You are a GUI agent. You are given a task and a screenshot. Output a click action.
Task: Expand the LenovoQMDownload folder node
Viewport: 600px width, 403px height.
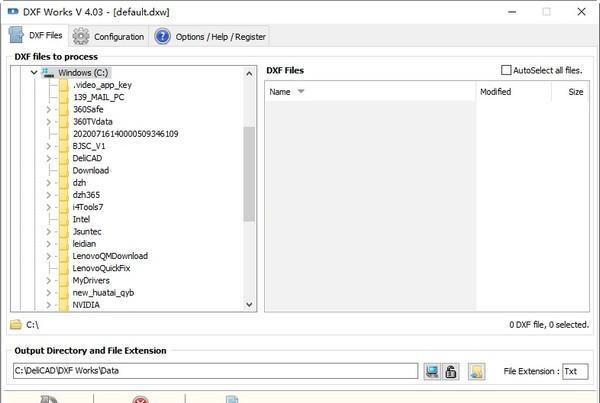tap(49, 256)
